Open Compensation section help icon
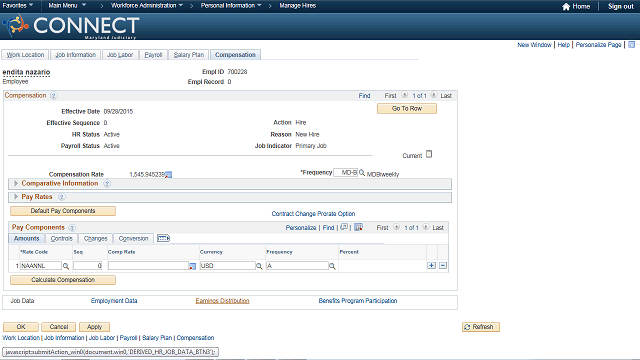 53,96
